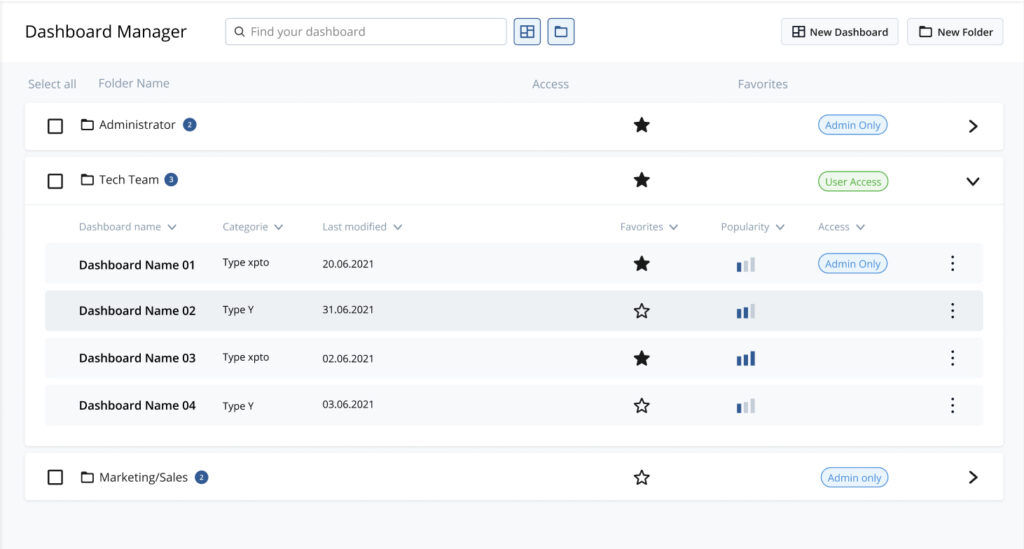Open Dashboard Name 01
The height and width of the screenshot is (549, 1024).
pyautogui.click(x=136, y=264)
